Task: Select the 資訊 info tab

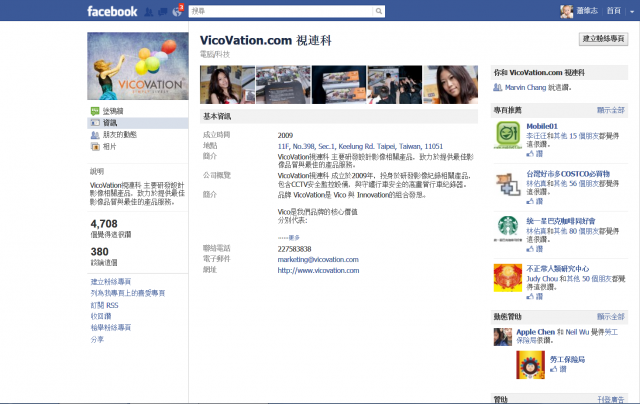Action: [x=138, y=123]
